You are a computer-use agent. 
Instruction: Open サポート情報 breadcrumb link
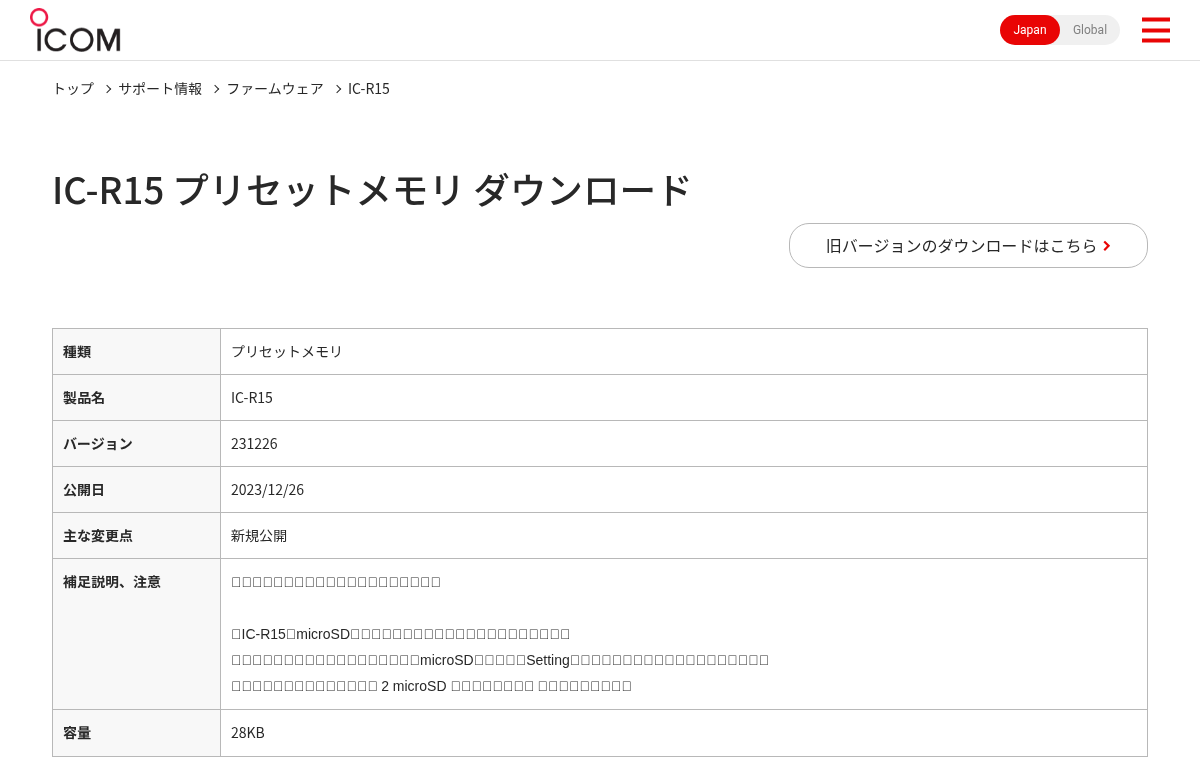[x=160, y=88]
